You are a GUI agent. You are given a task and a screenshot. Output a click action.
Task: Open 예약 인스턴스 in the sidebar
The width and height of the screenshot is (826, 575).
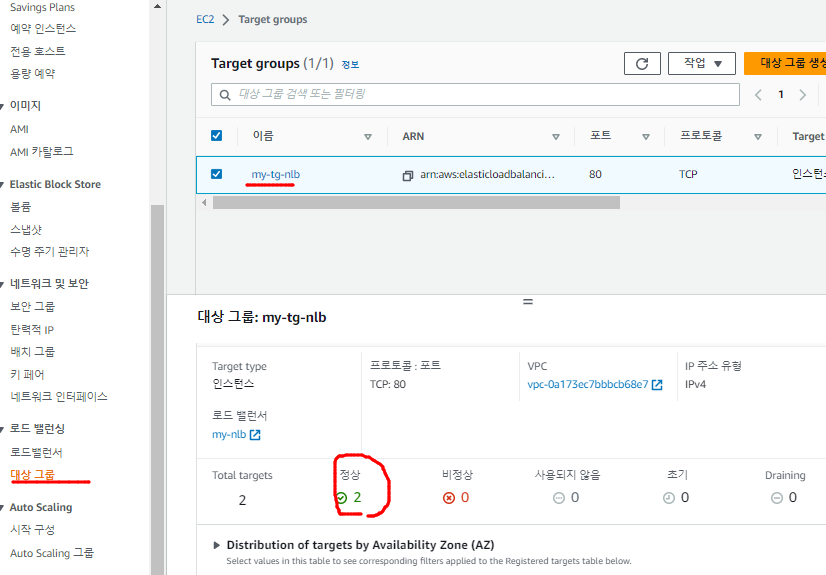(x=43, y=28)
